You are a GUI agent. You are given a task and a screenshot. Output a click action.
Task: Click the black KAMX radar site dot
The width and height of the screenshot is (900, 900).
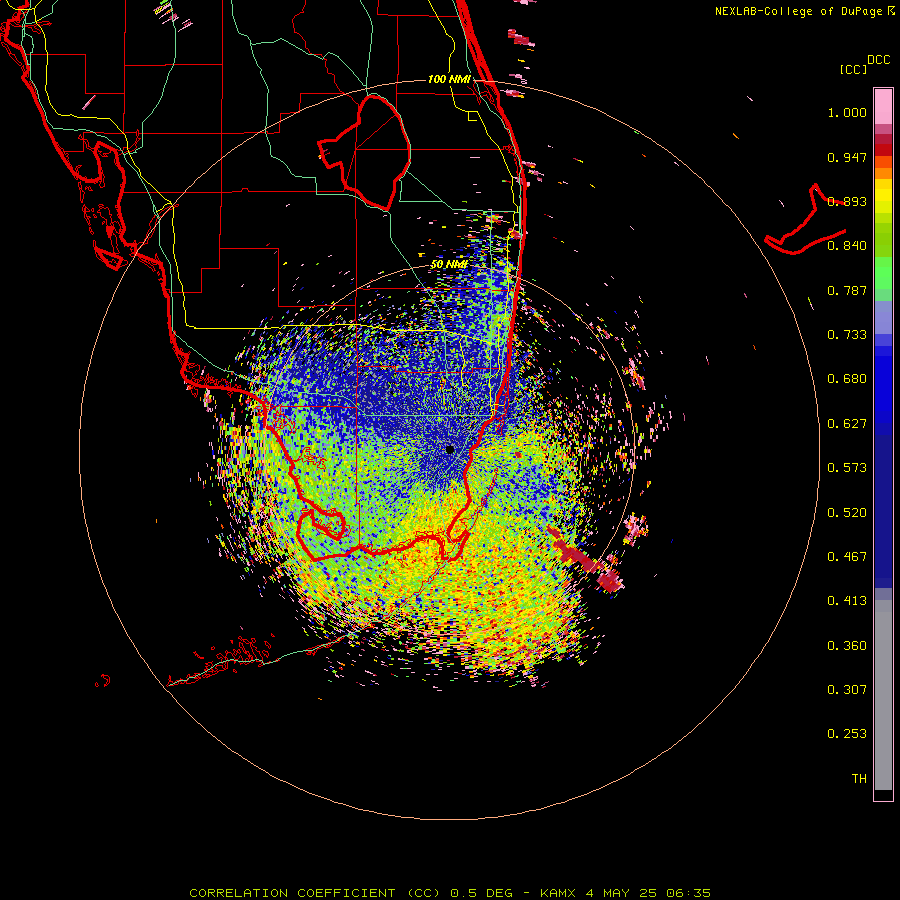click(450, 450)
